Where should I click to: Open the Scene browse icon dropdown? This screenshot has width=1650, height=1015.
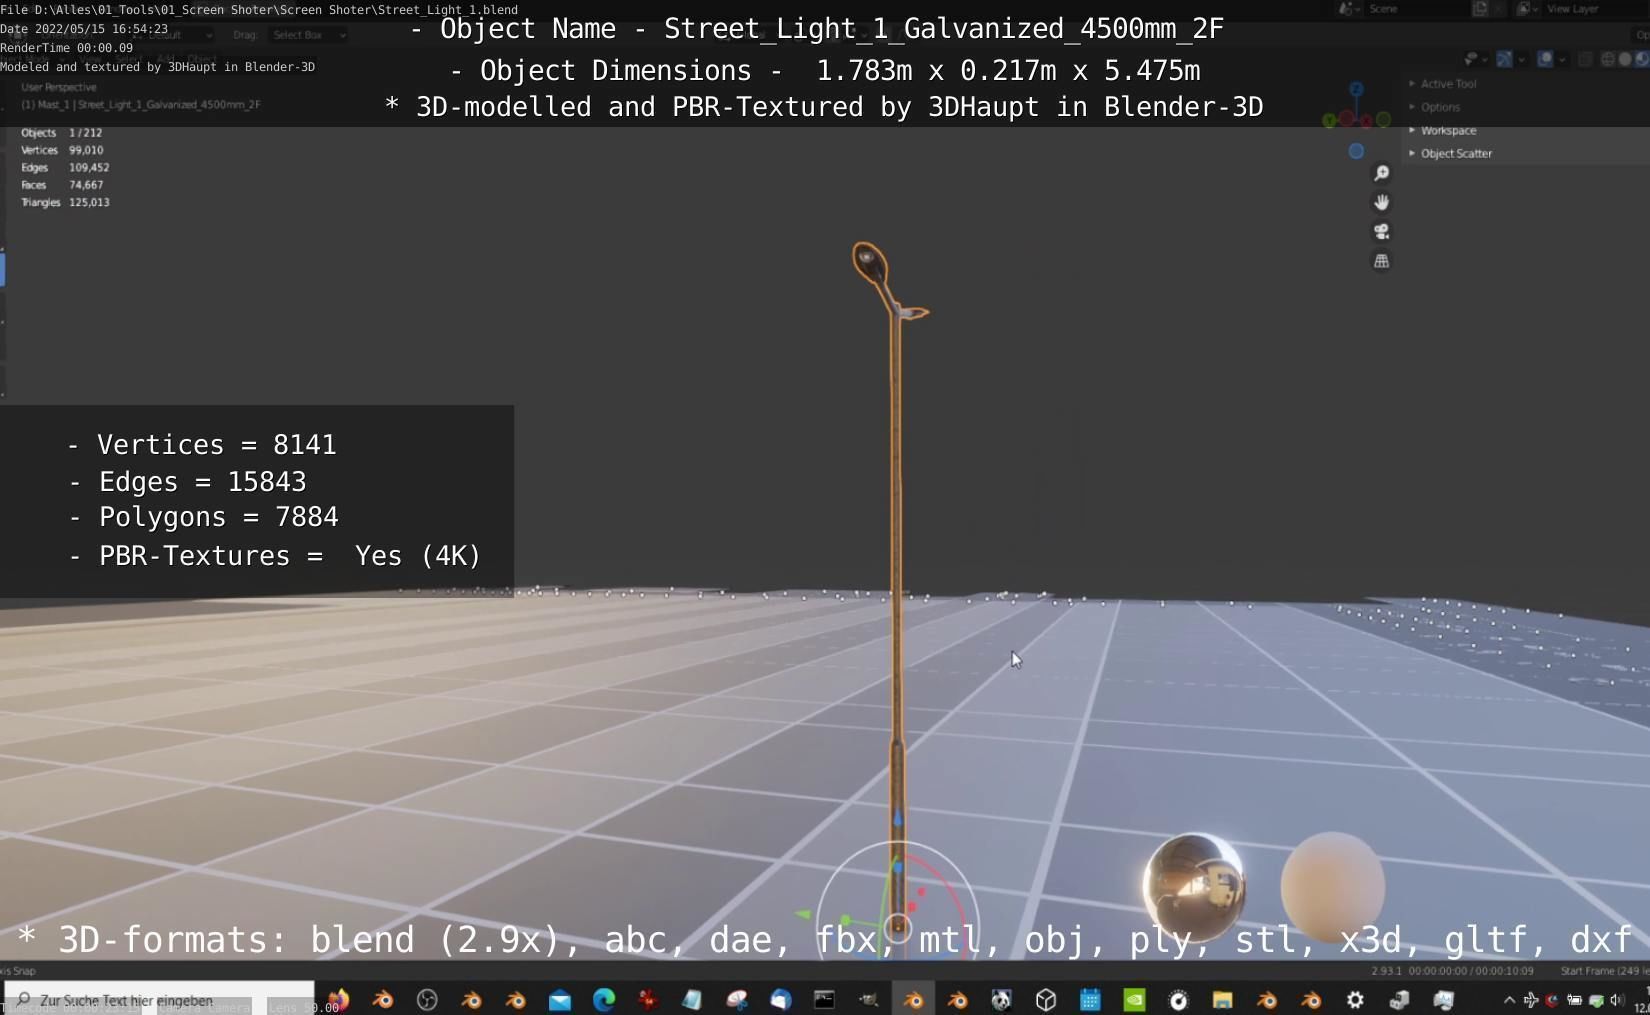tap(1350, 9)
